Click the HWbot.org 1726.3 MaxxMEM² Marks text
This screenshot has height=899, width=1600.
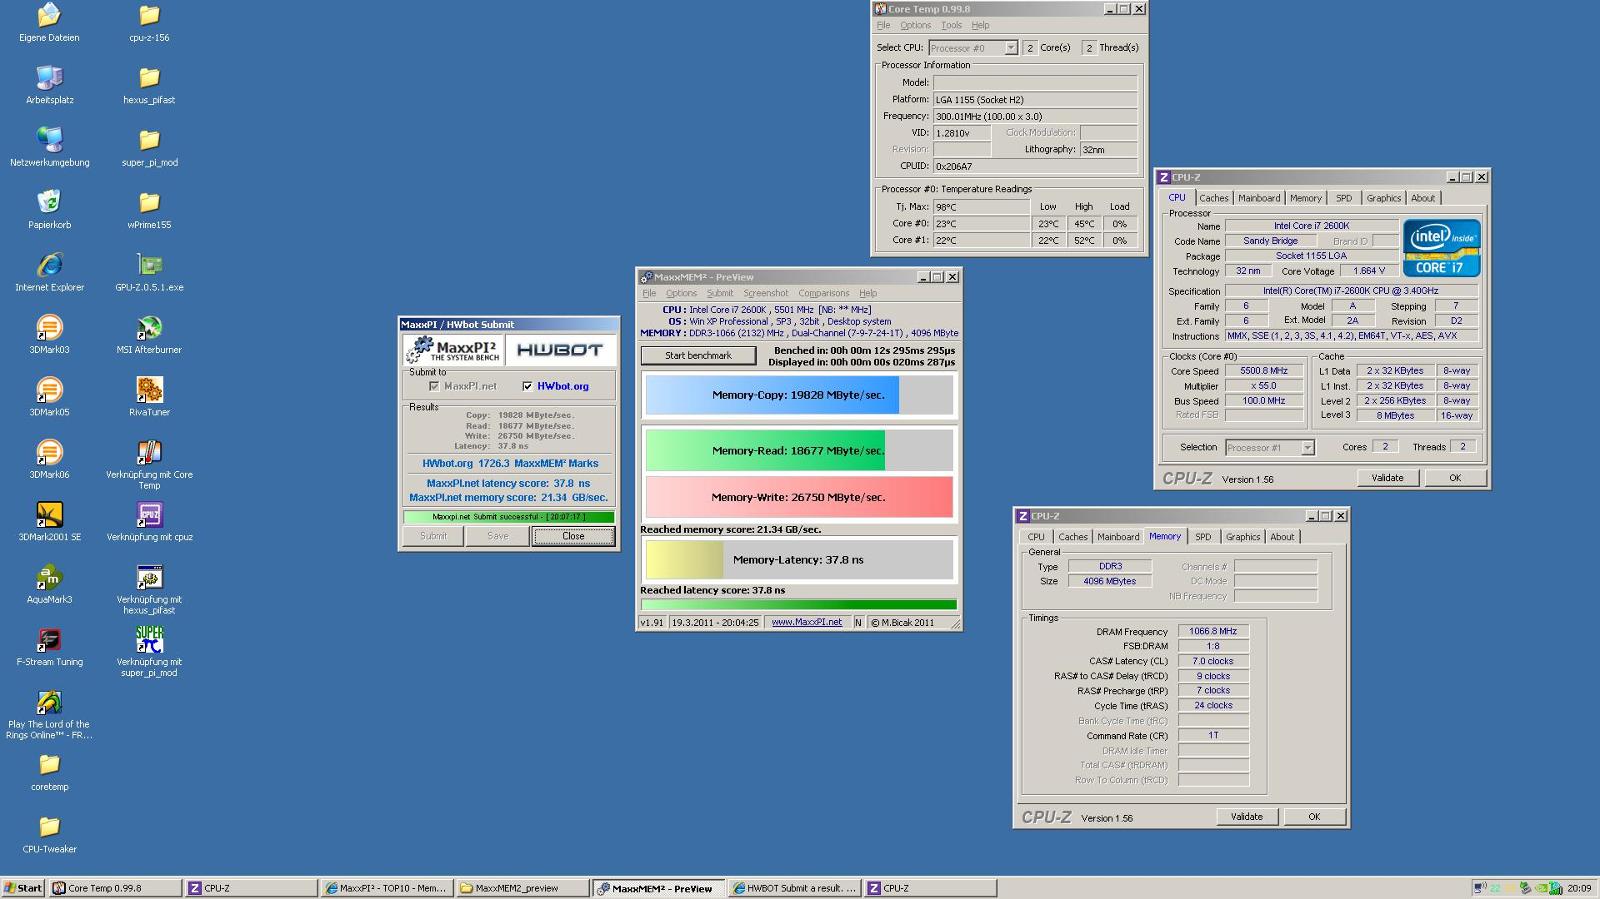pyautogui.click(x=510, y=464)
